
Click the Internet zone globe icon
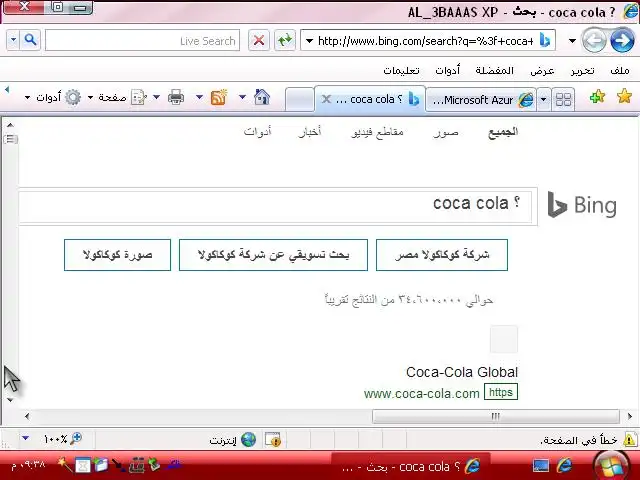[248, 440]
